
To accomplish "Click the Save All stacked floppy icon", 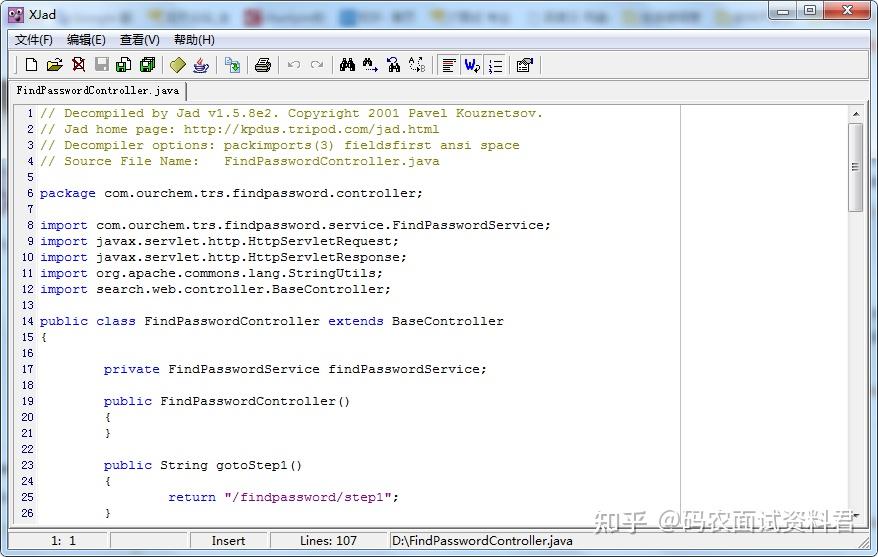I will pos(148,65).
